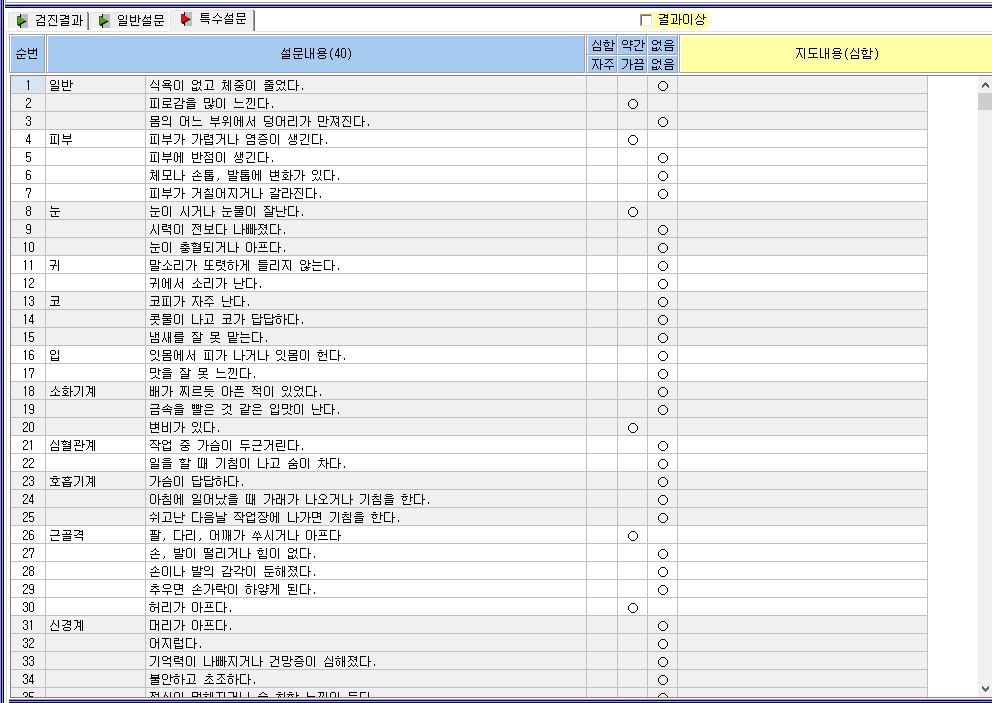Click the 순번 column header
The height and width of the screenshot is (703, 992).
click(27, 54)
